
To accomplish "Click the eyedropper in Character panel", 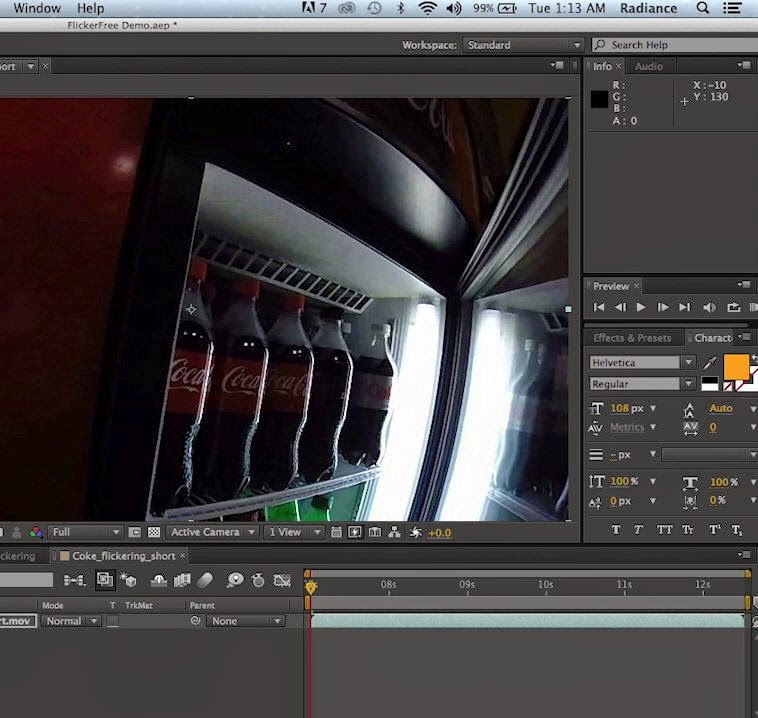I will pyautogui.click(x=710, y=363).
